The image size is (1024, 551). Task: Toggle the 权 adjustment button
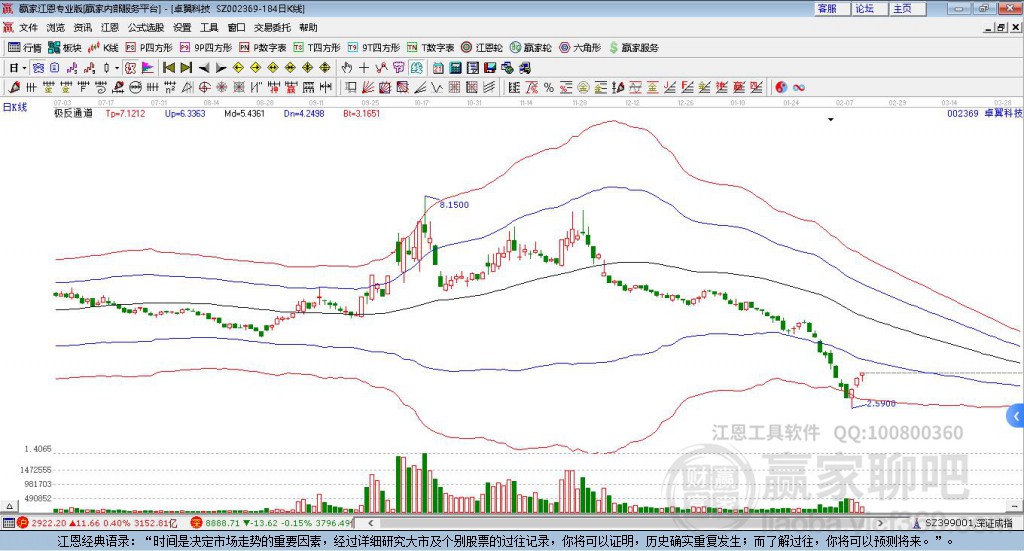(131, 68)
